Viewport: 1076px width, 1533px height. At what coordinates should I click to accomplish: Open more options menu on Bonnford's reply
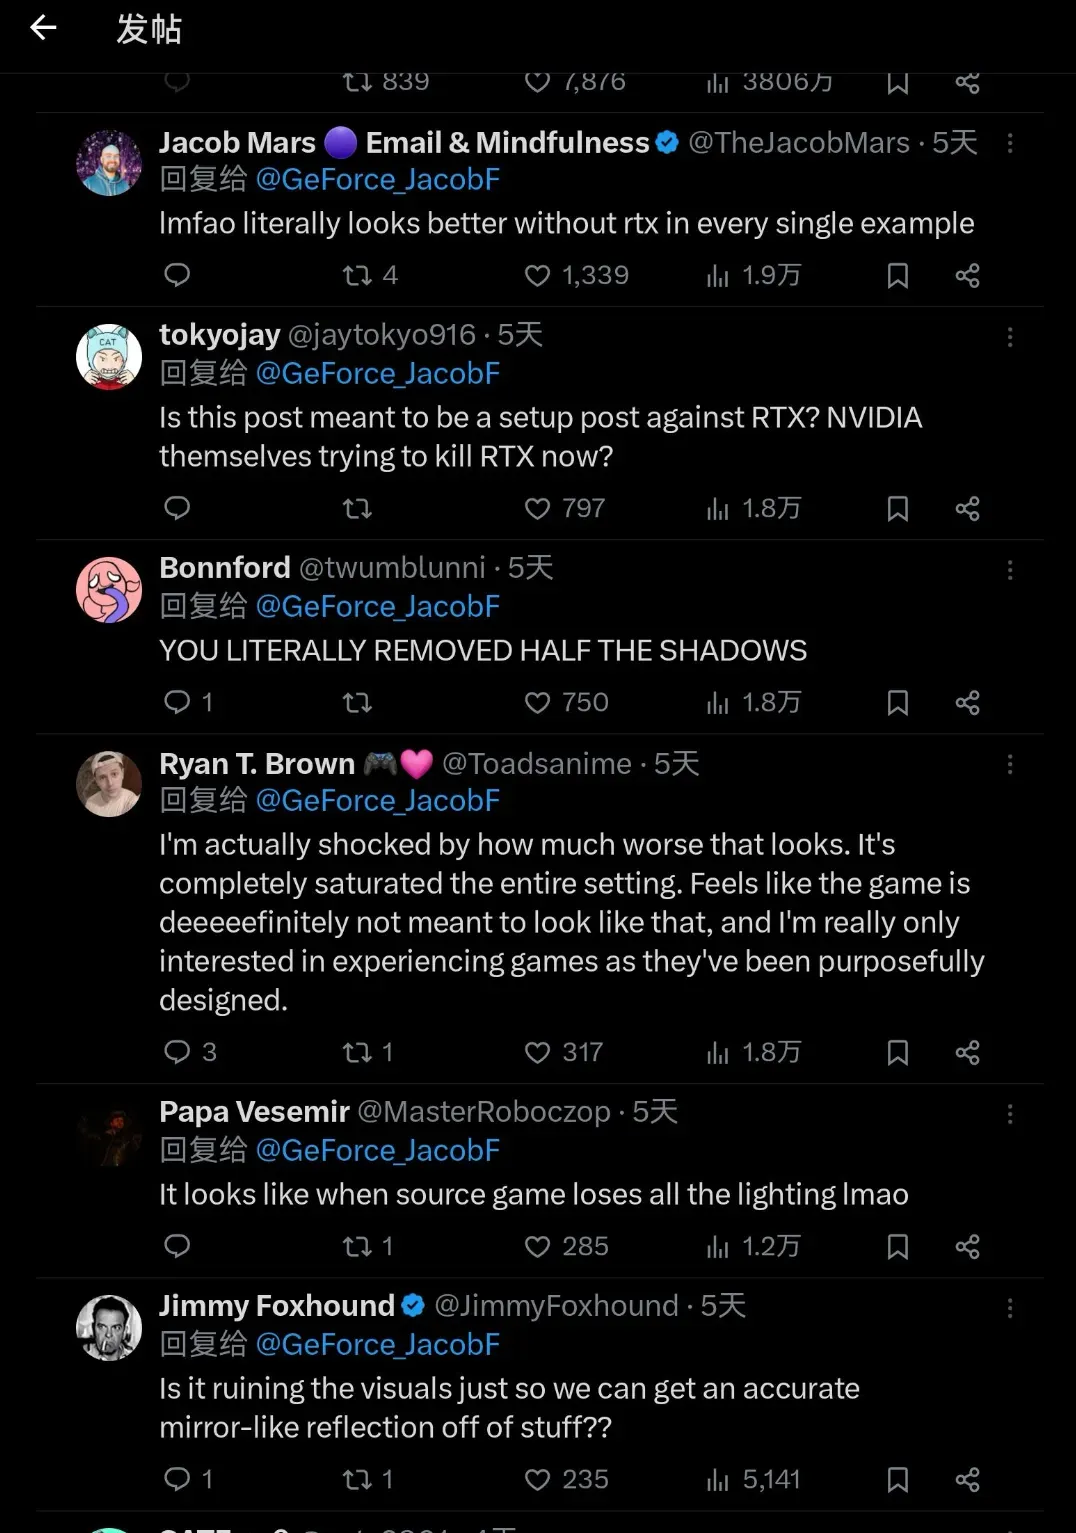point(1010,570)
